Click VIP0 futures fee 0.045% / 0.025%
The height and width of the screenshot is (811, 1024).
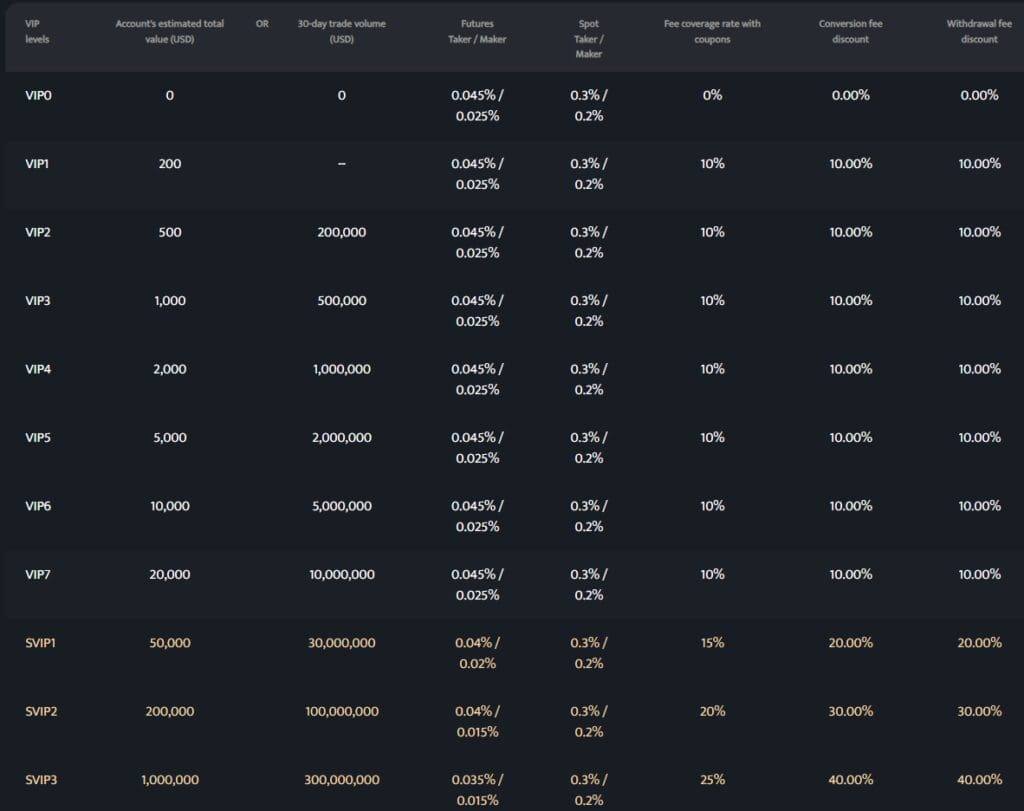click(477, 106)
